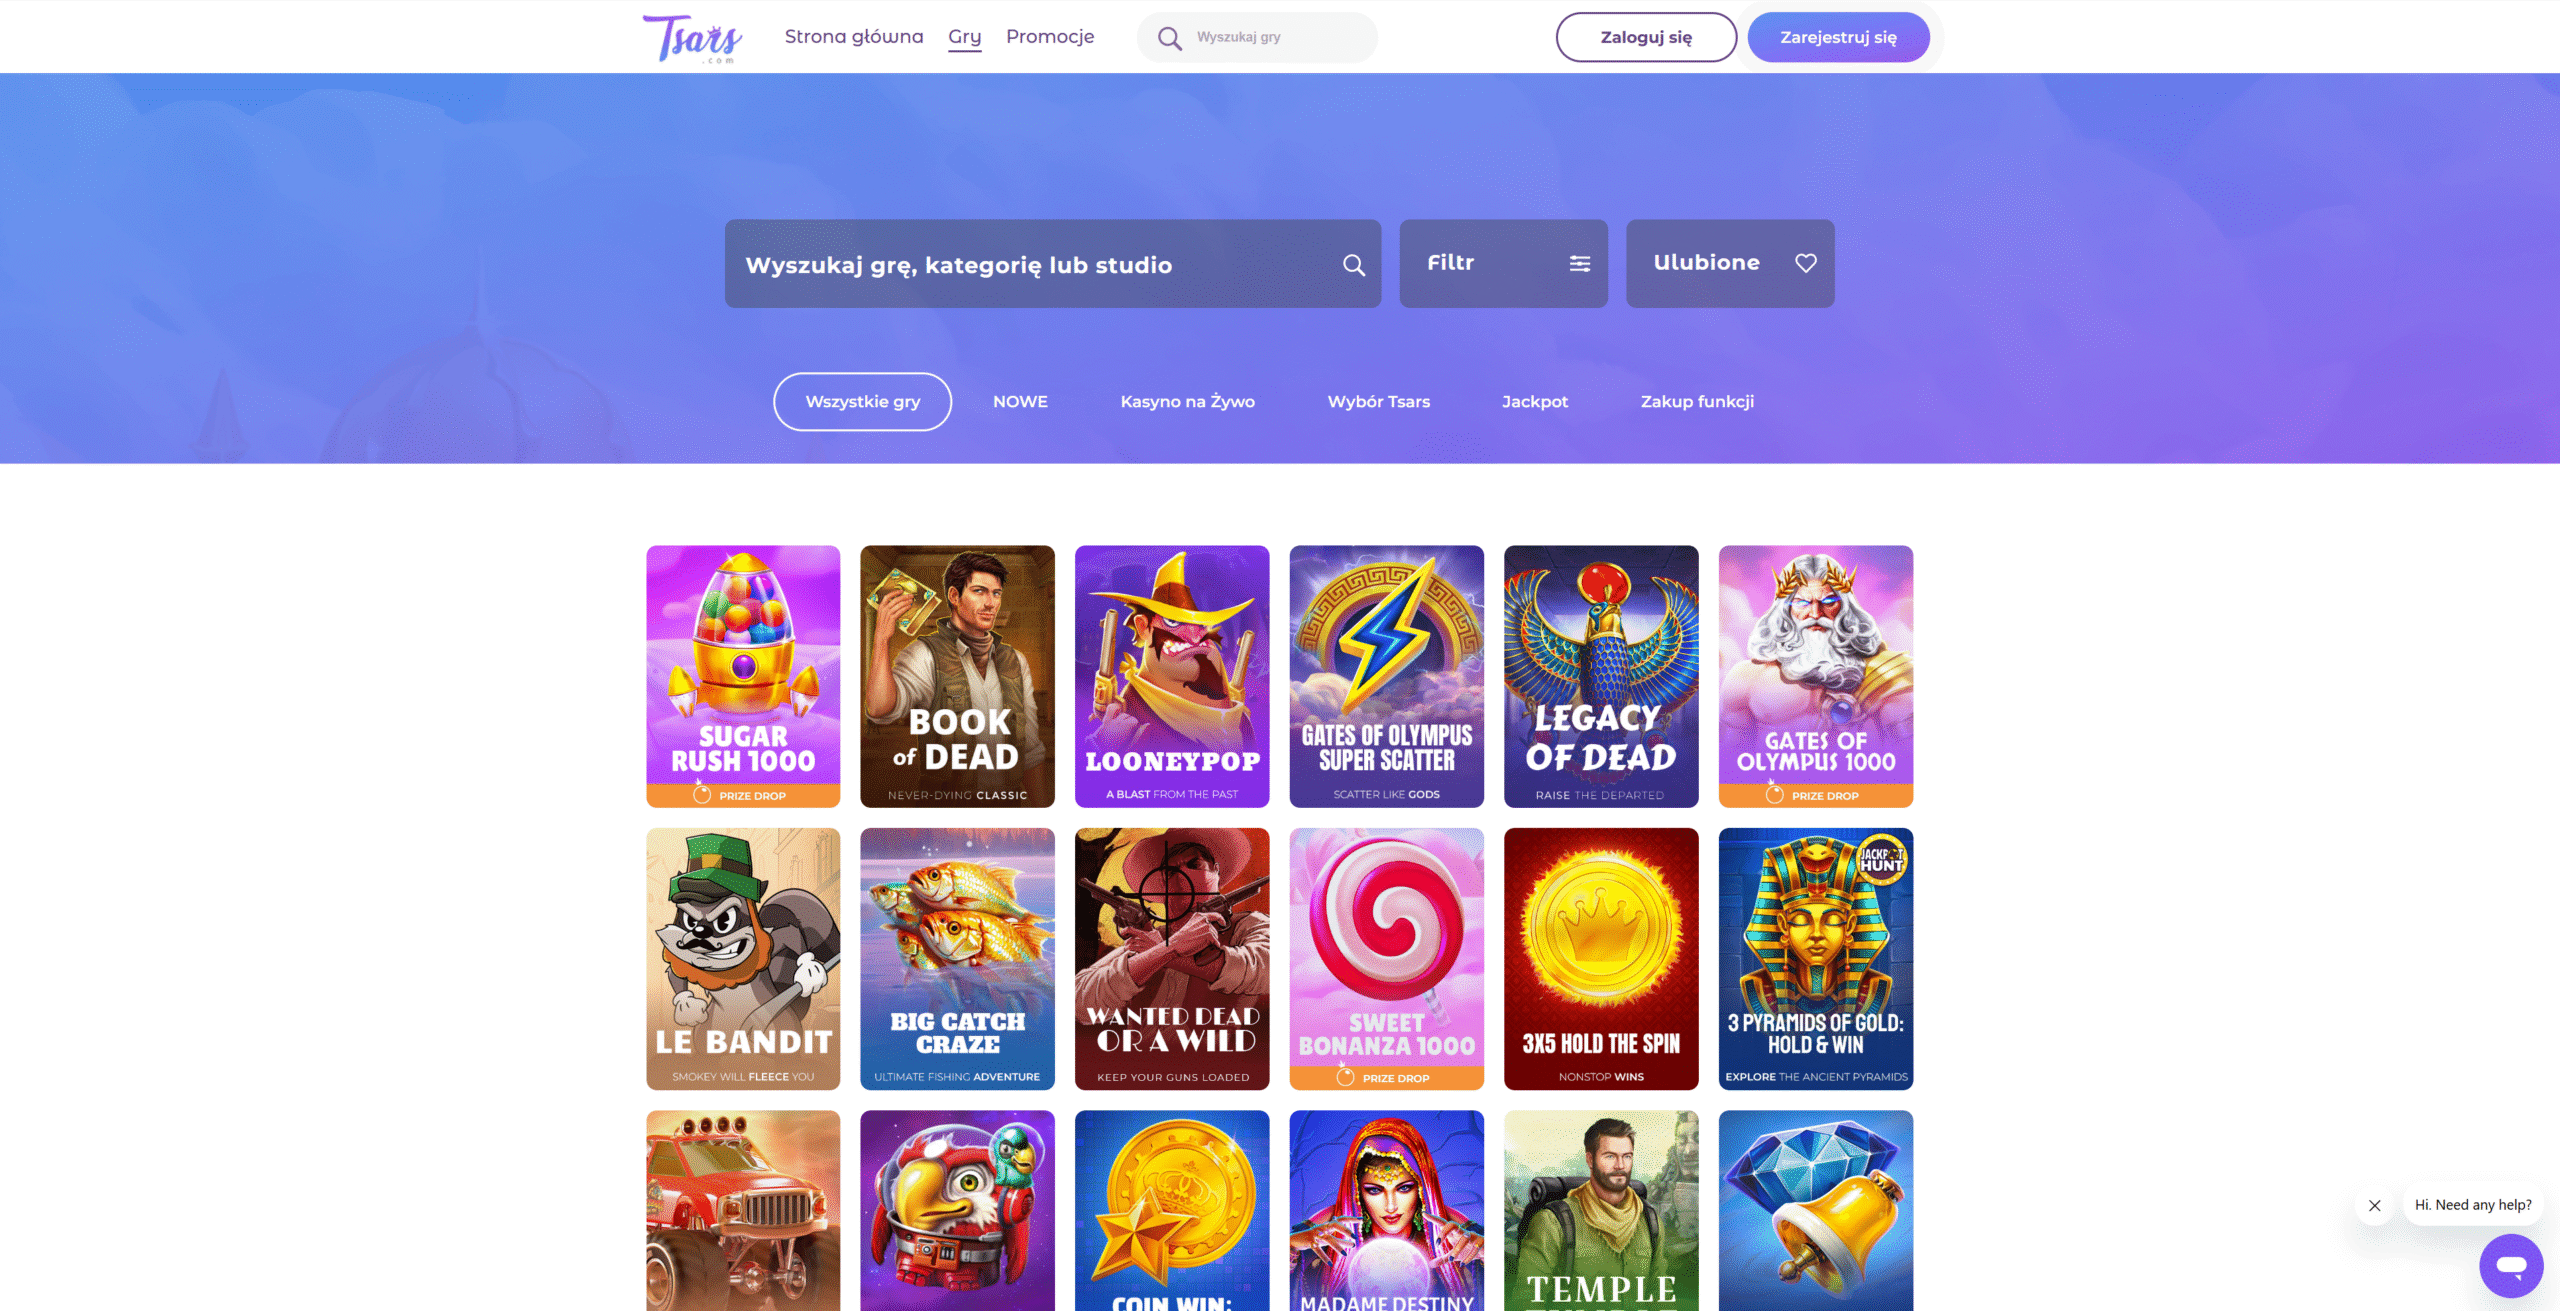Dismiss the 'Hi. Need any help?' message
Image resolution: width=2560 pixels, height=1311 pixels.
coord(2375,1205)
